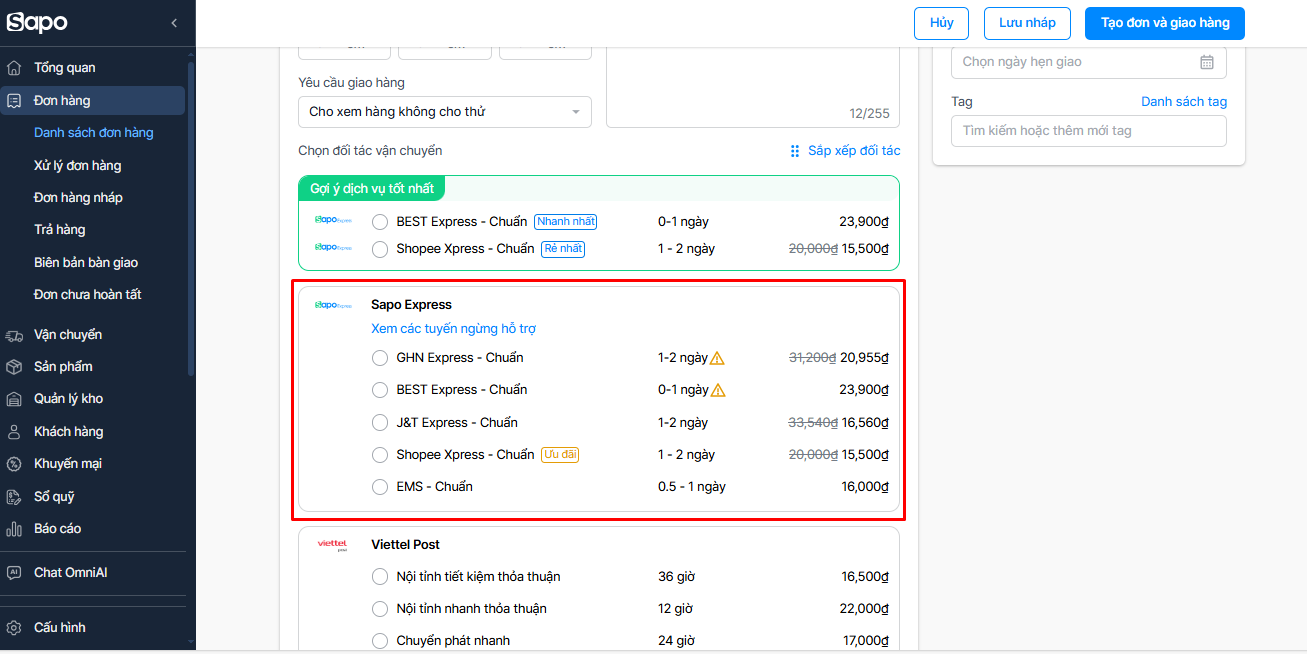The image size is (1307, 654).
Task: Select the GHN Express - Chuẩn radio option
Action: click(380, 358)
